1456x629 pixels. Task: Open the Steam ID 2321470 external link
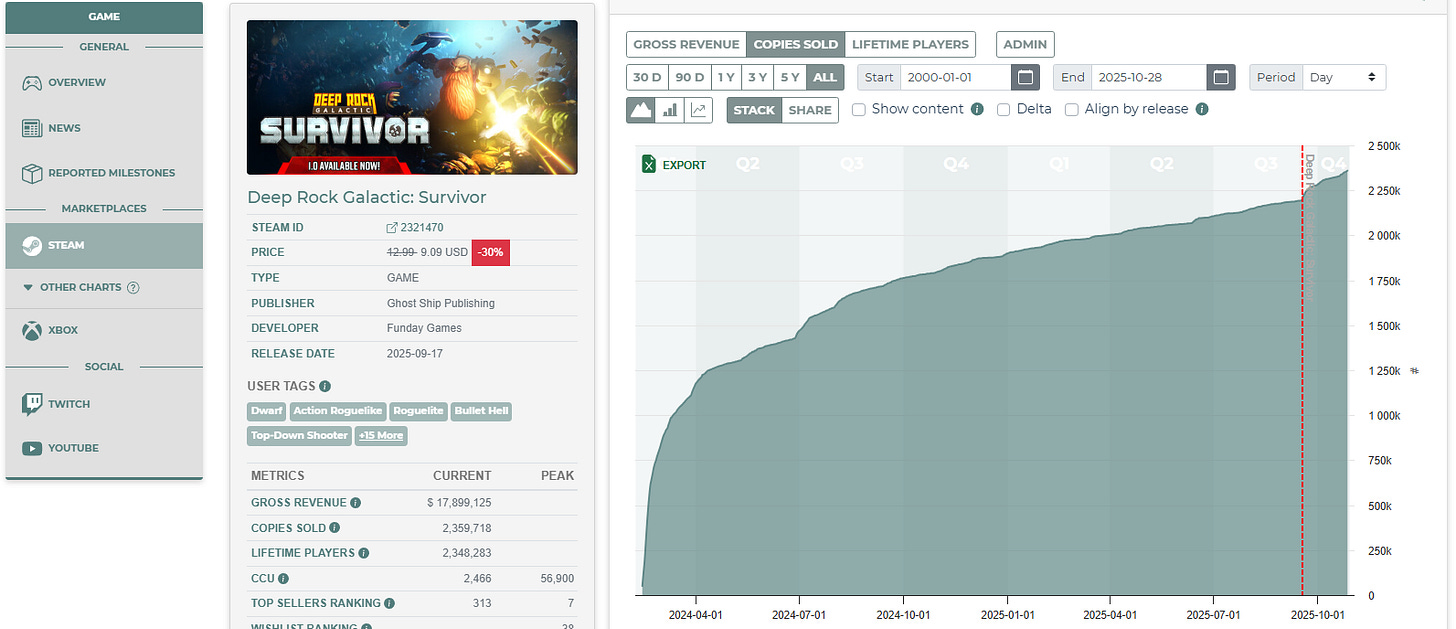415,228
